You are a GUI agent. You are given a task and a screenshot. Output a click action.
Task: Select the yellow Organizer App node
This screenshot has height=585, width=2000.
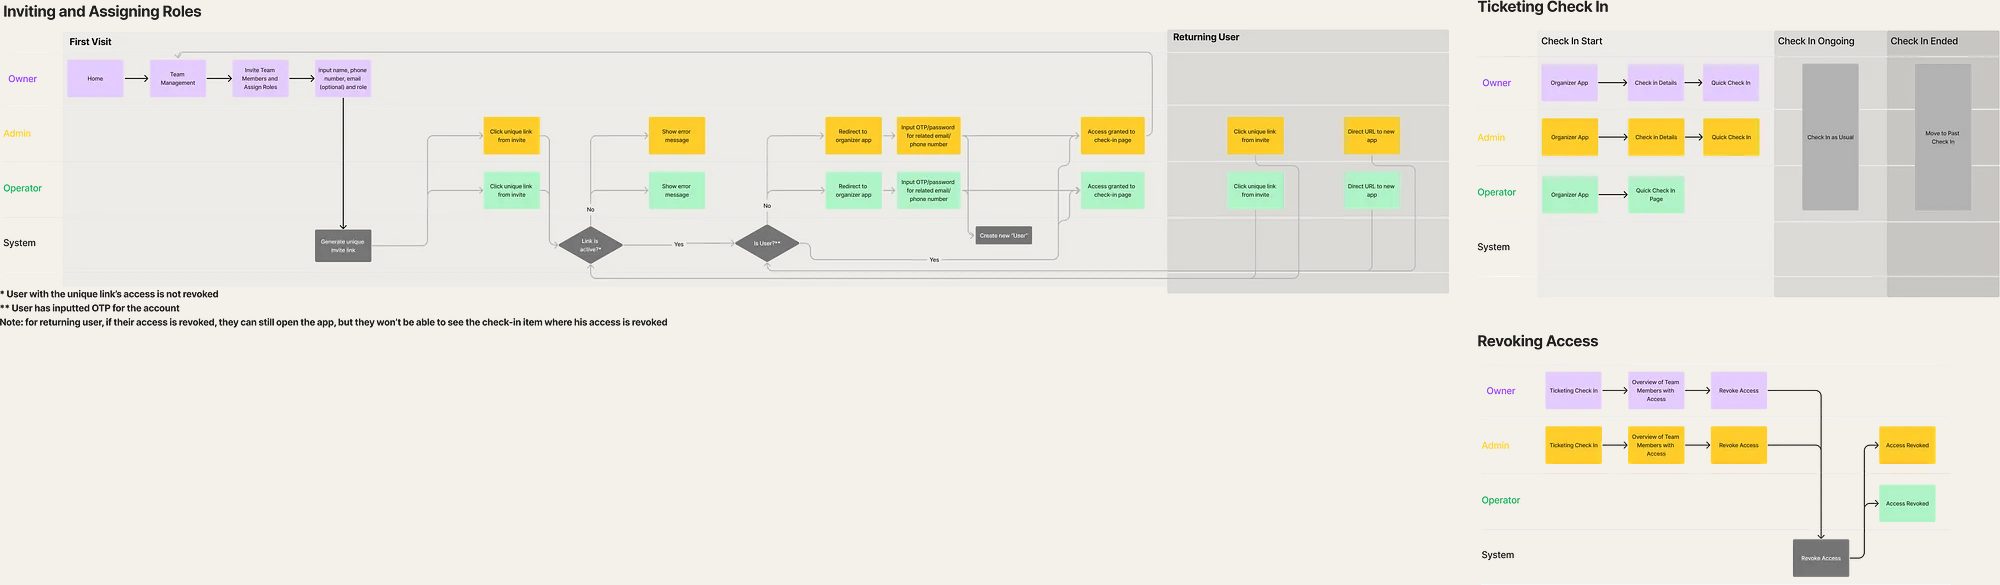coord(1569,137)
